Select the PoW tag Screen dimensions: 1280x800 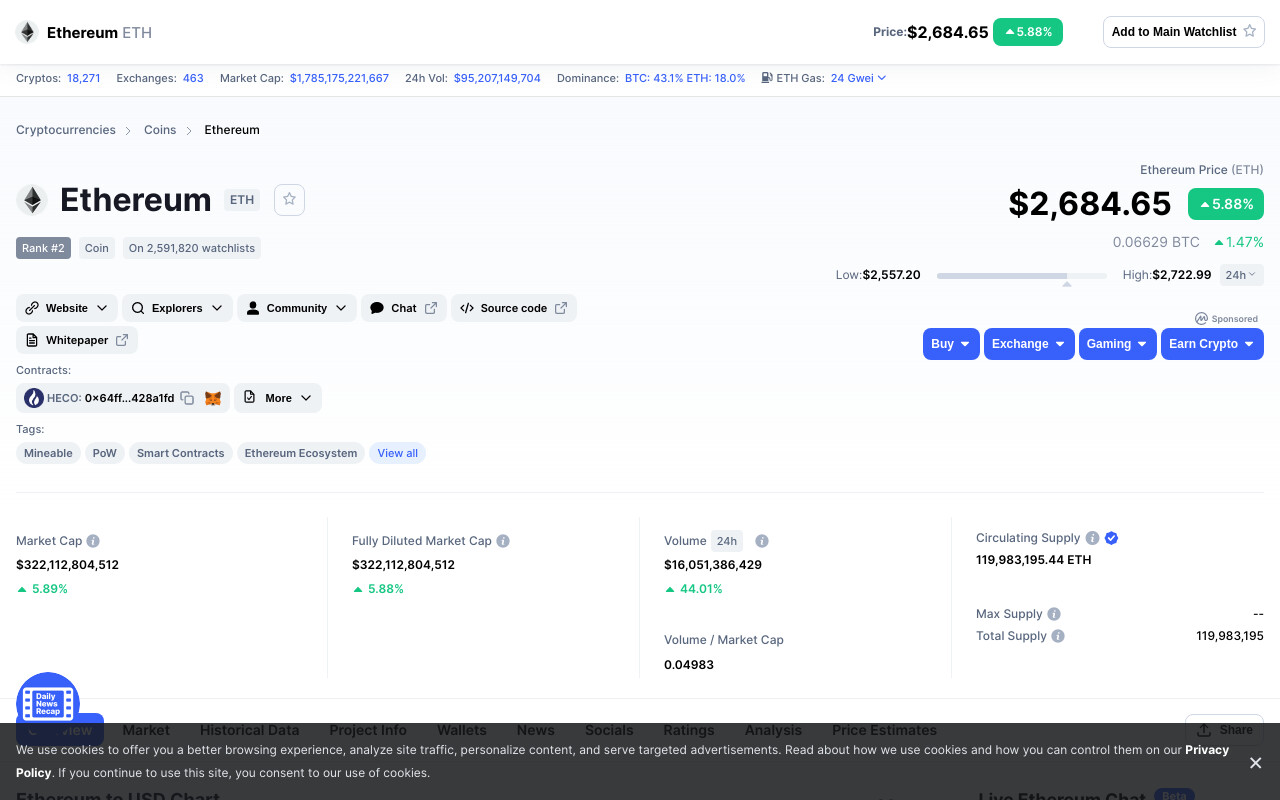105,453
